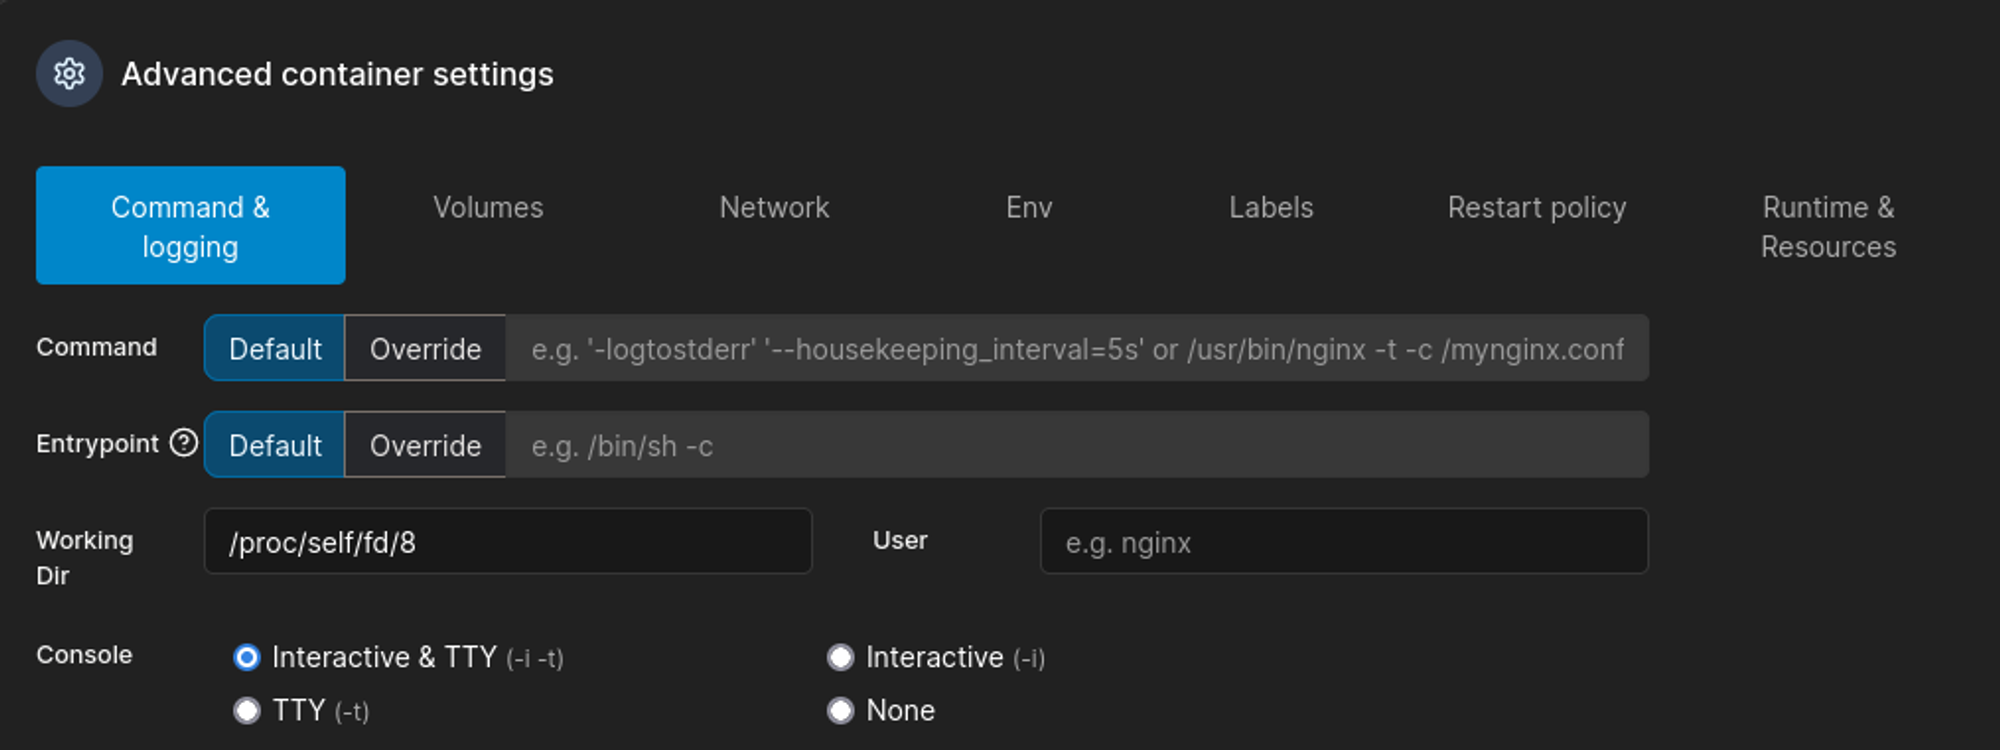
Task: Go to the Env tab
Action: [1029, 207]
